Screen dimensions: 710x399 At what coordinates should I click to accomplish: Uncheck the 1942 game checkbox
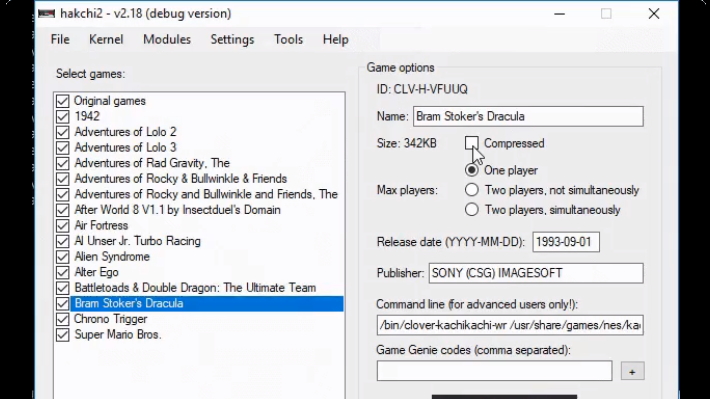(62, 116)
